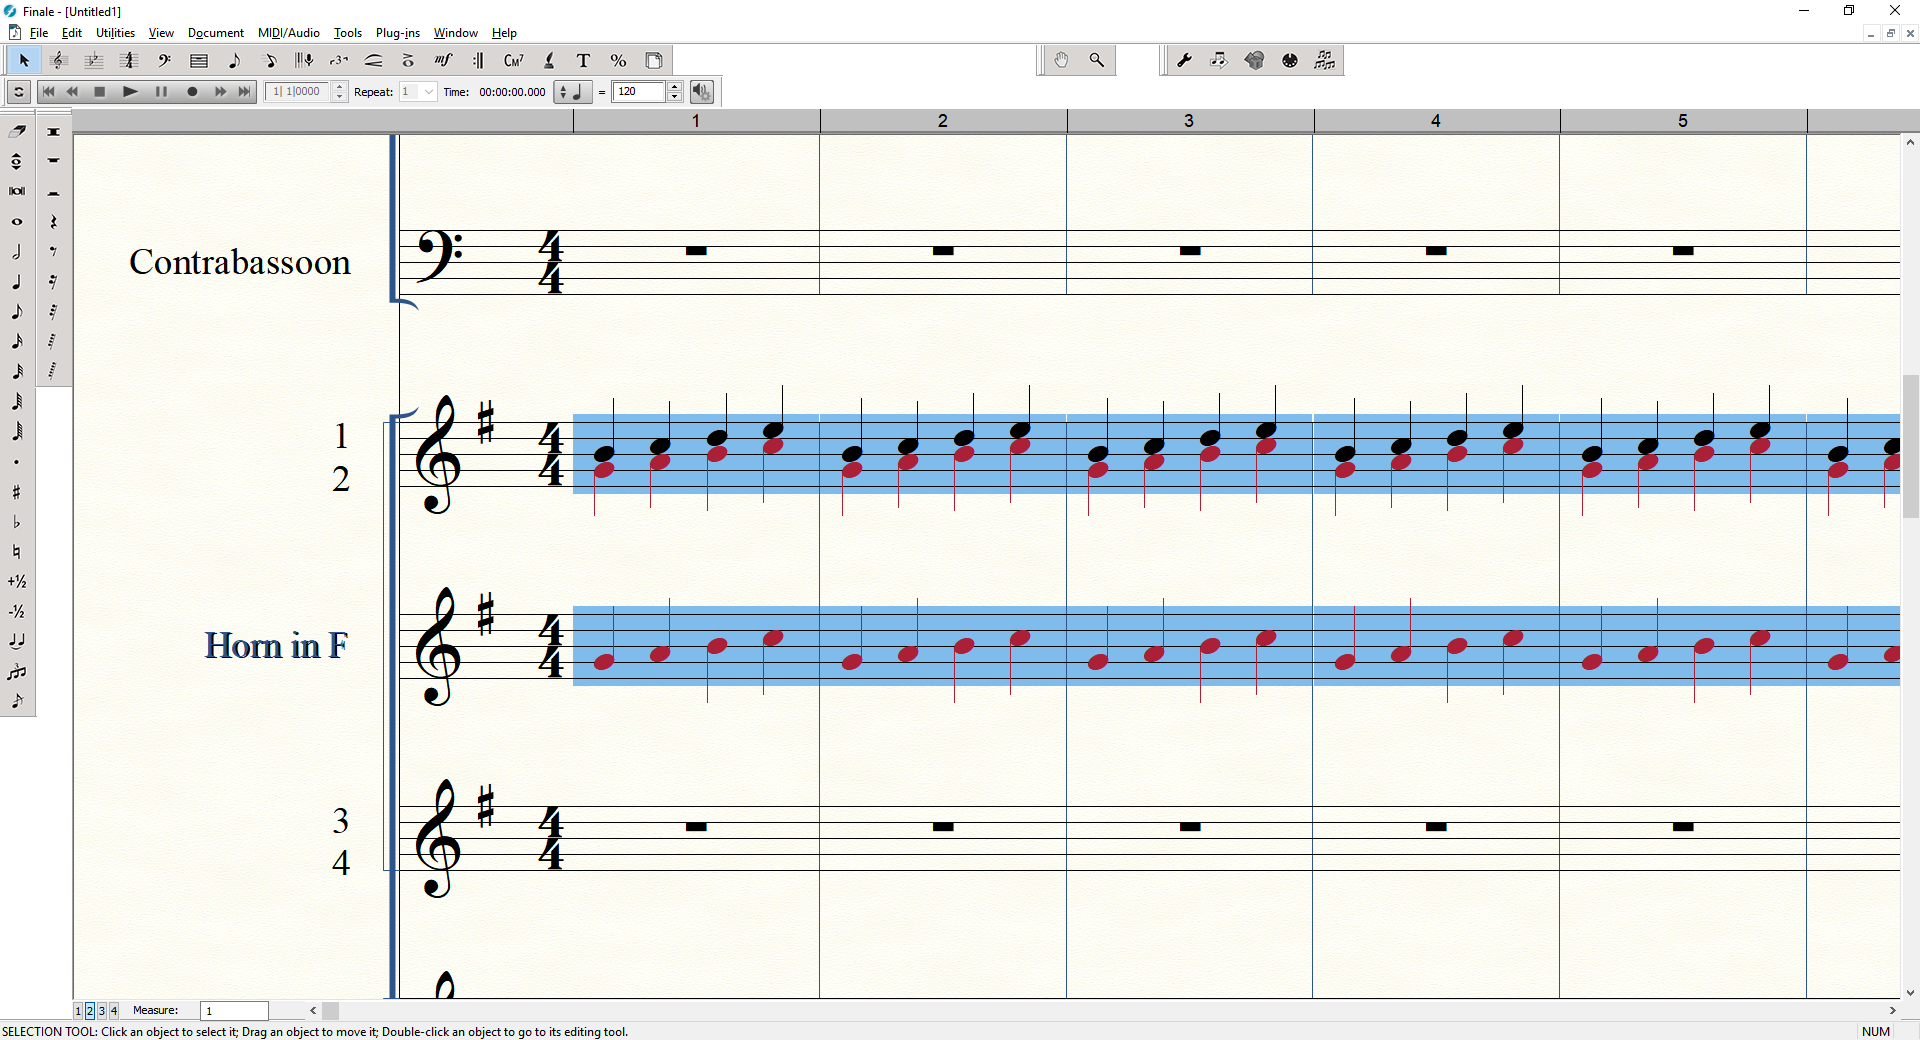1920x1040 pixels.
Task: Choose the Resize percent tool
Action: tap(618, 61)
